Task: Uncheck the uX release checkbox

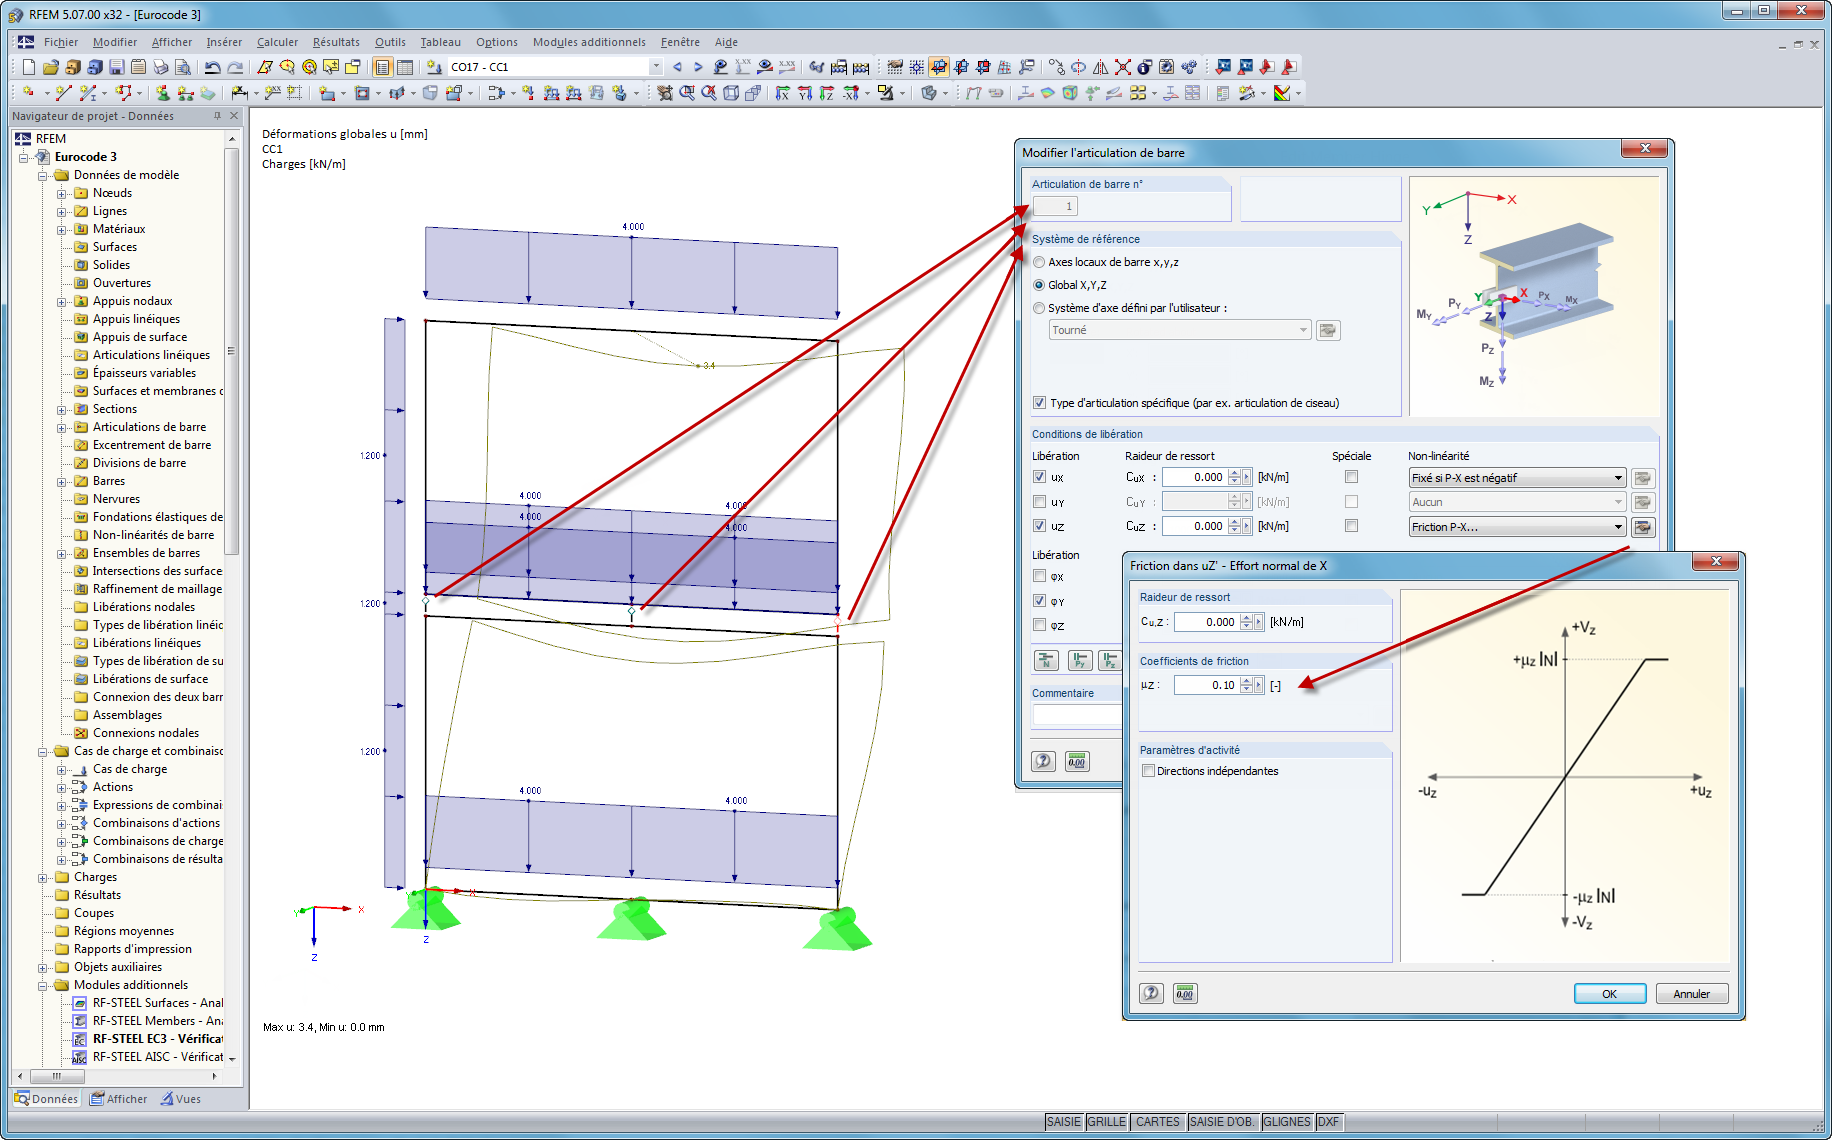Action: pos(1040,477)
